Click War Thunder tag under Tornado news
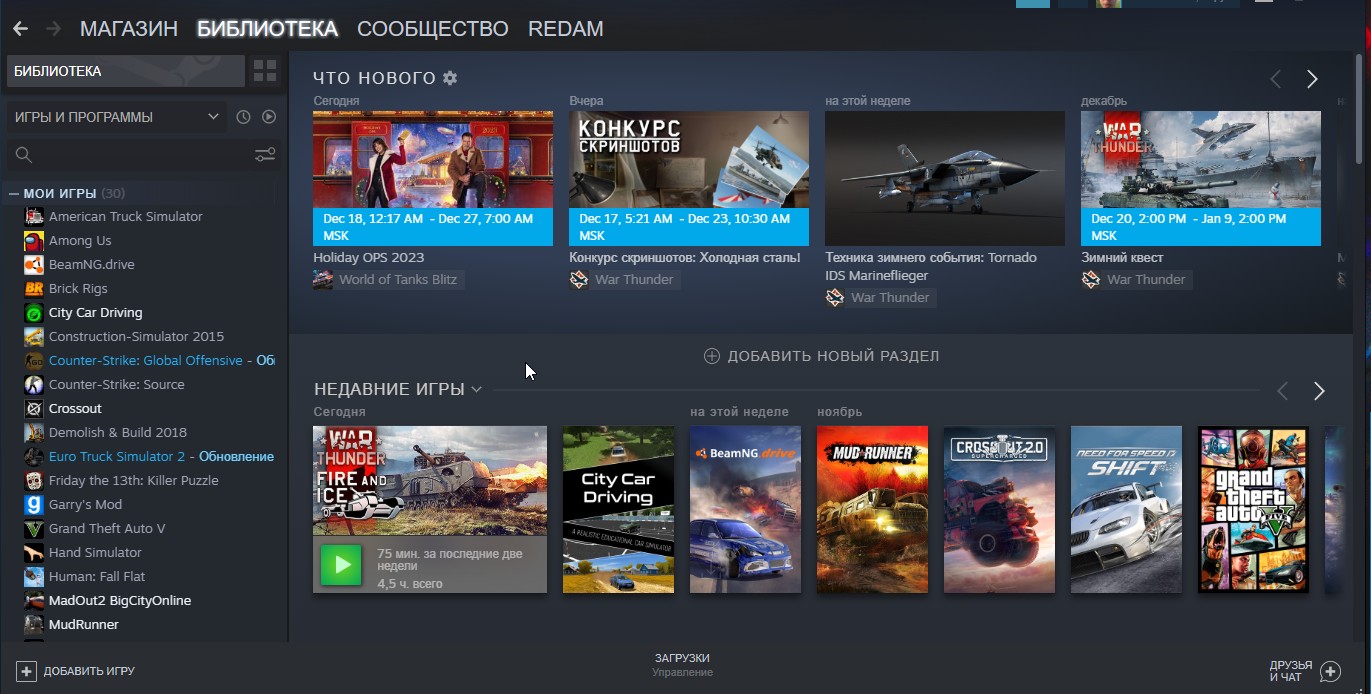This screenshot has width=1371, height=694. (x=879, y=298)
